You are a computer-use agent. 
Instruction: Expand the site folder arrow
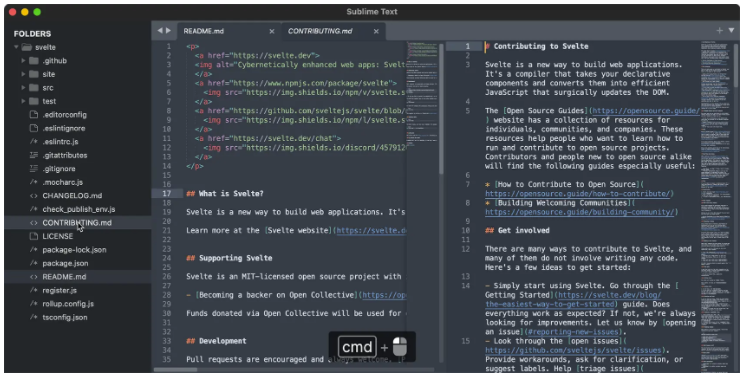[x=23, y=74]
